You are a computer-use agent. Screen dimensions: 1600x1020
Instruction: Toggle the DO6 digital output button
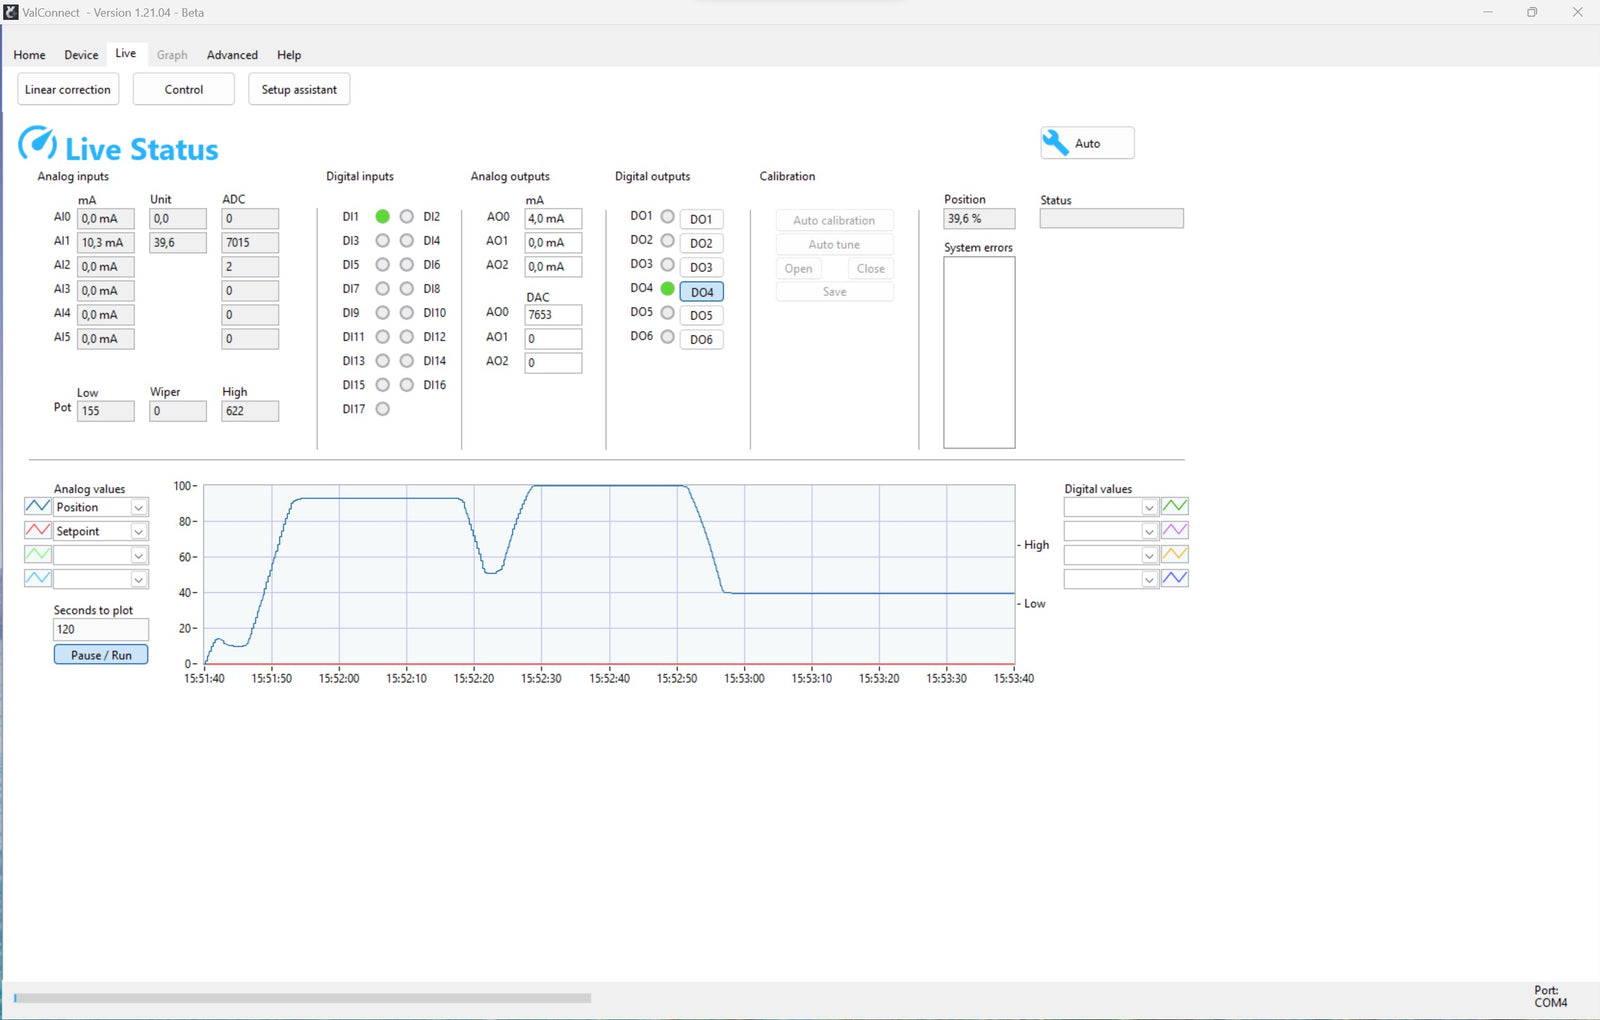point(701,340)
